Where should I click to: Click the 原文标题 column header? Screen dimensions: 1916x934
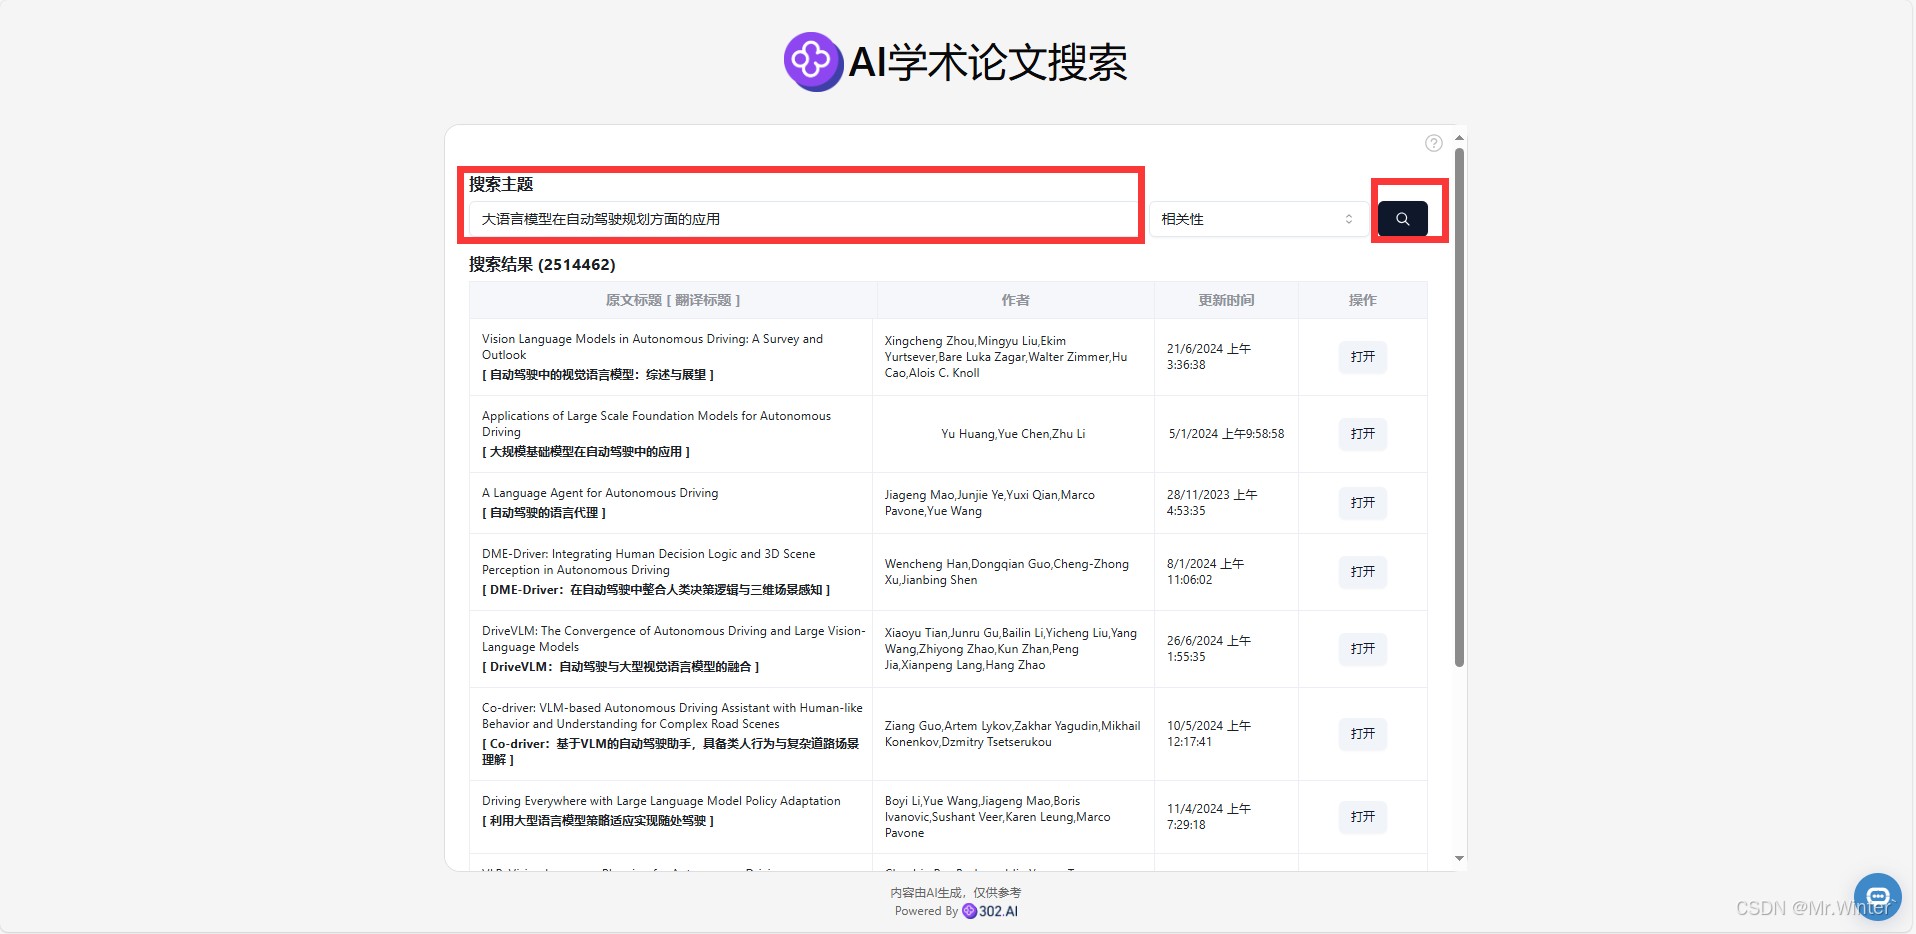pyautogui.click(x=672, y=300)
